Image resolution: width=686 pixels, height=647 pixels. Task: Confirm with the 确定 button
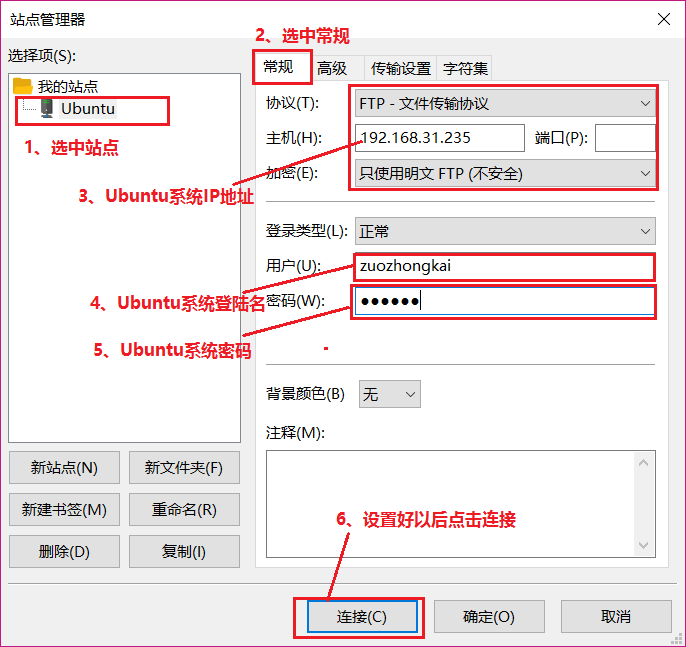[489, 616]
